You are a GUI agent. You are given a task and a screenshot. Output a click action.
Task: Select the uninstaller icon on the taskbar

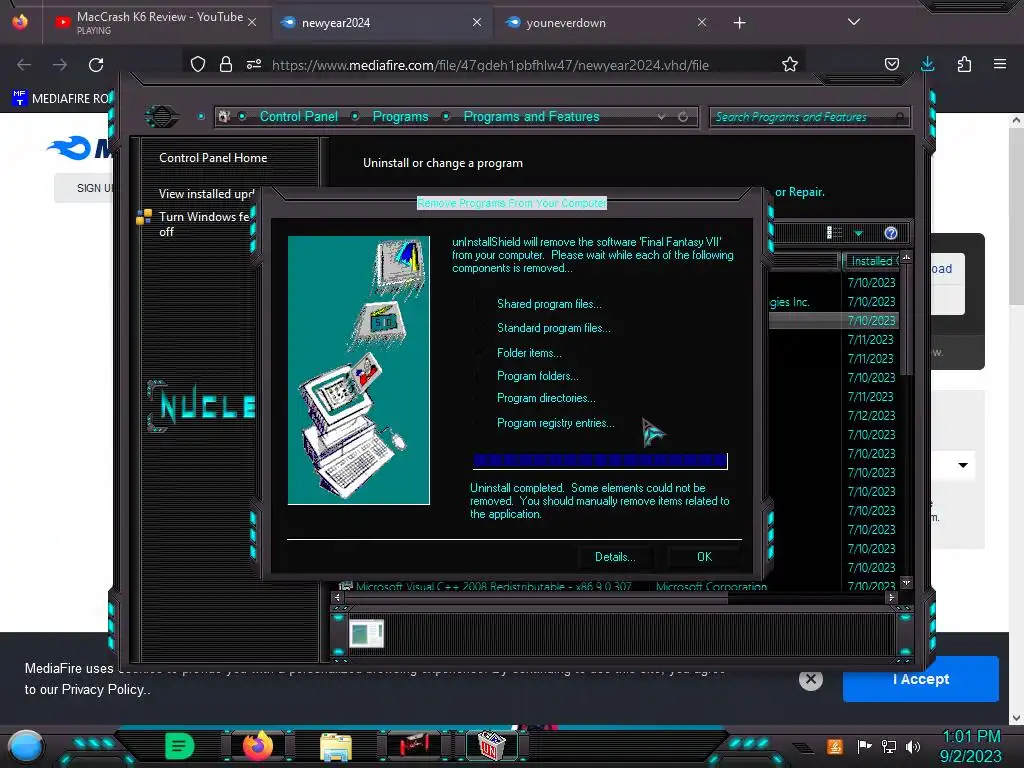pos(490,746)
